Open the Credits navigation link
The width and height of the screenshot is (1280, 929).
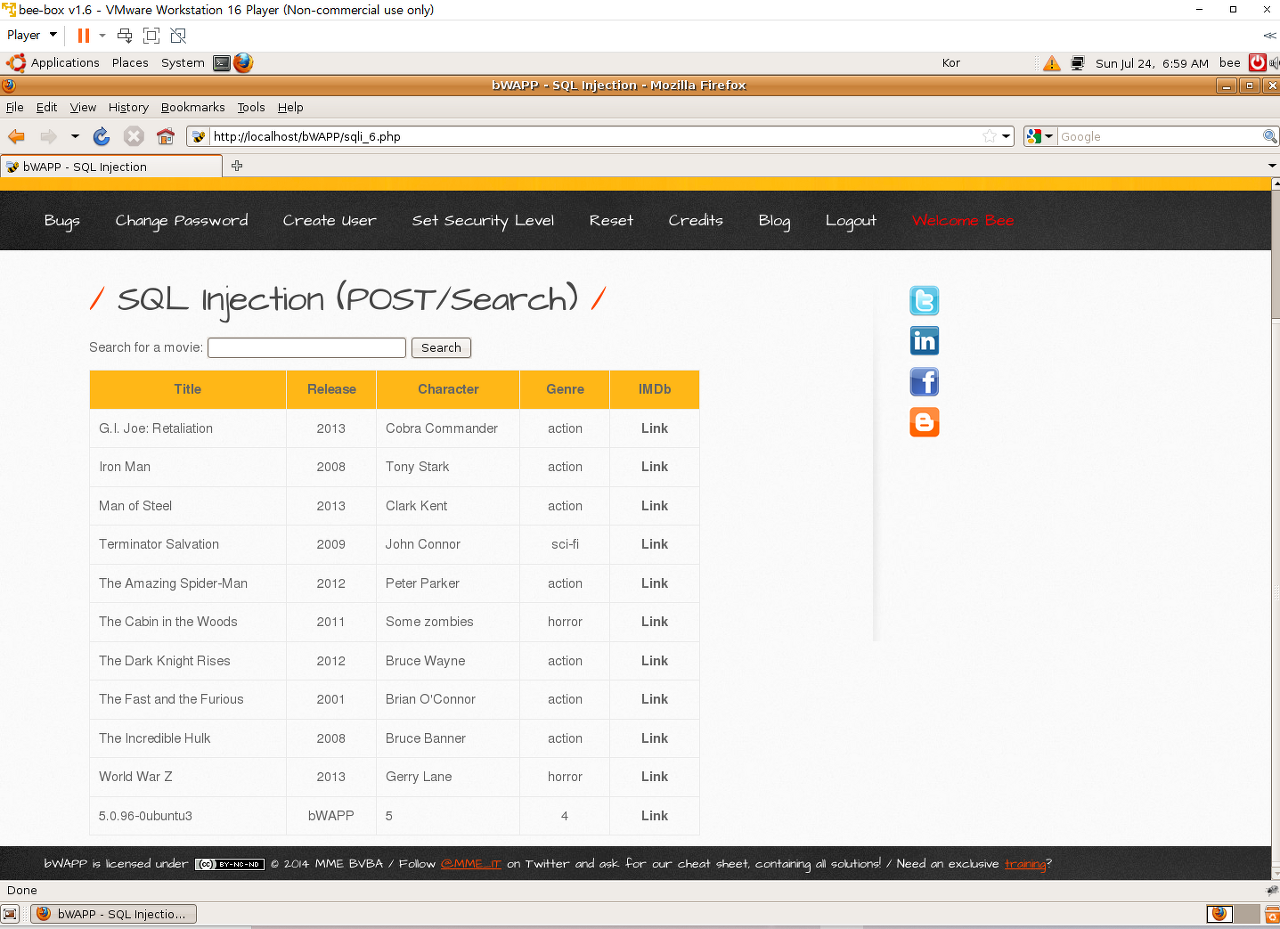click(x=696, y=221)
